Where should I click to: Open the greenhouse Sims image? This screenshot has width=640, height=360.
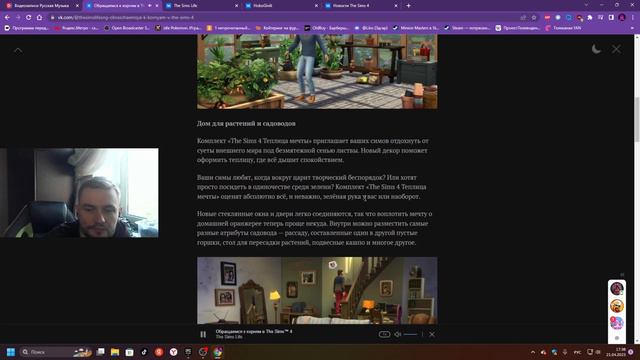[317, 71]
